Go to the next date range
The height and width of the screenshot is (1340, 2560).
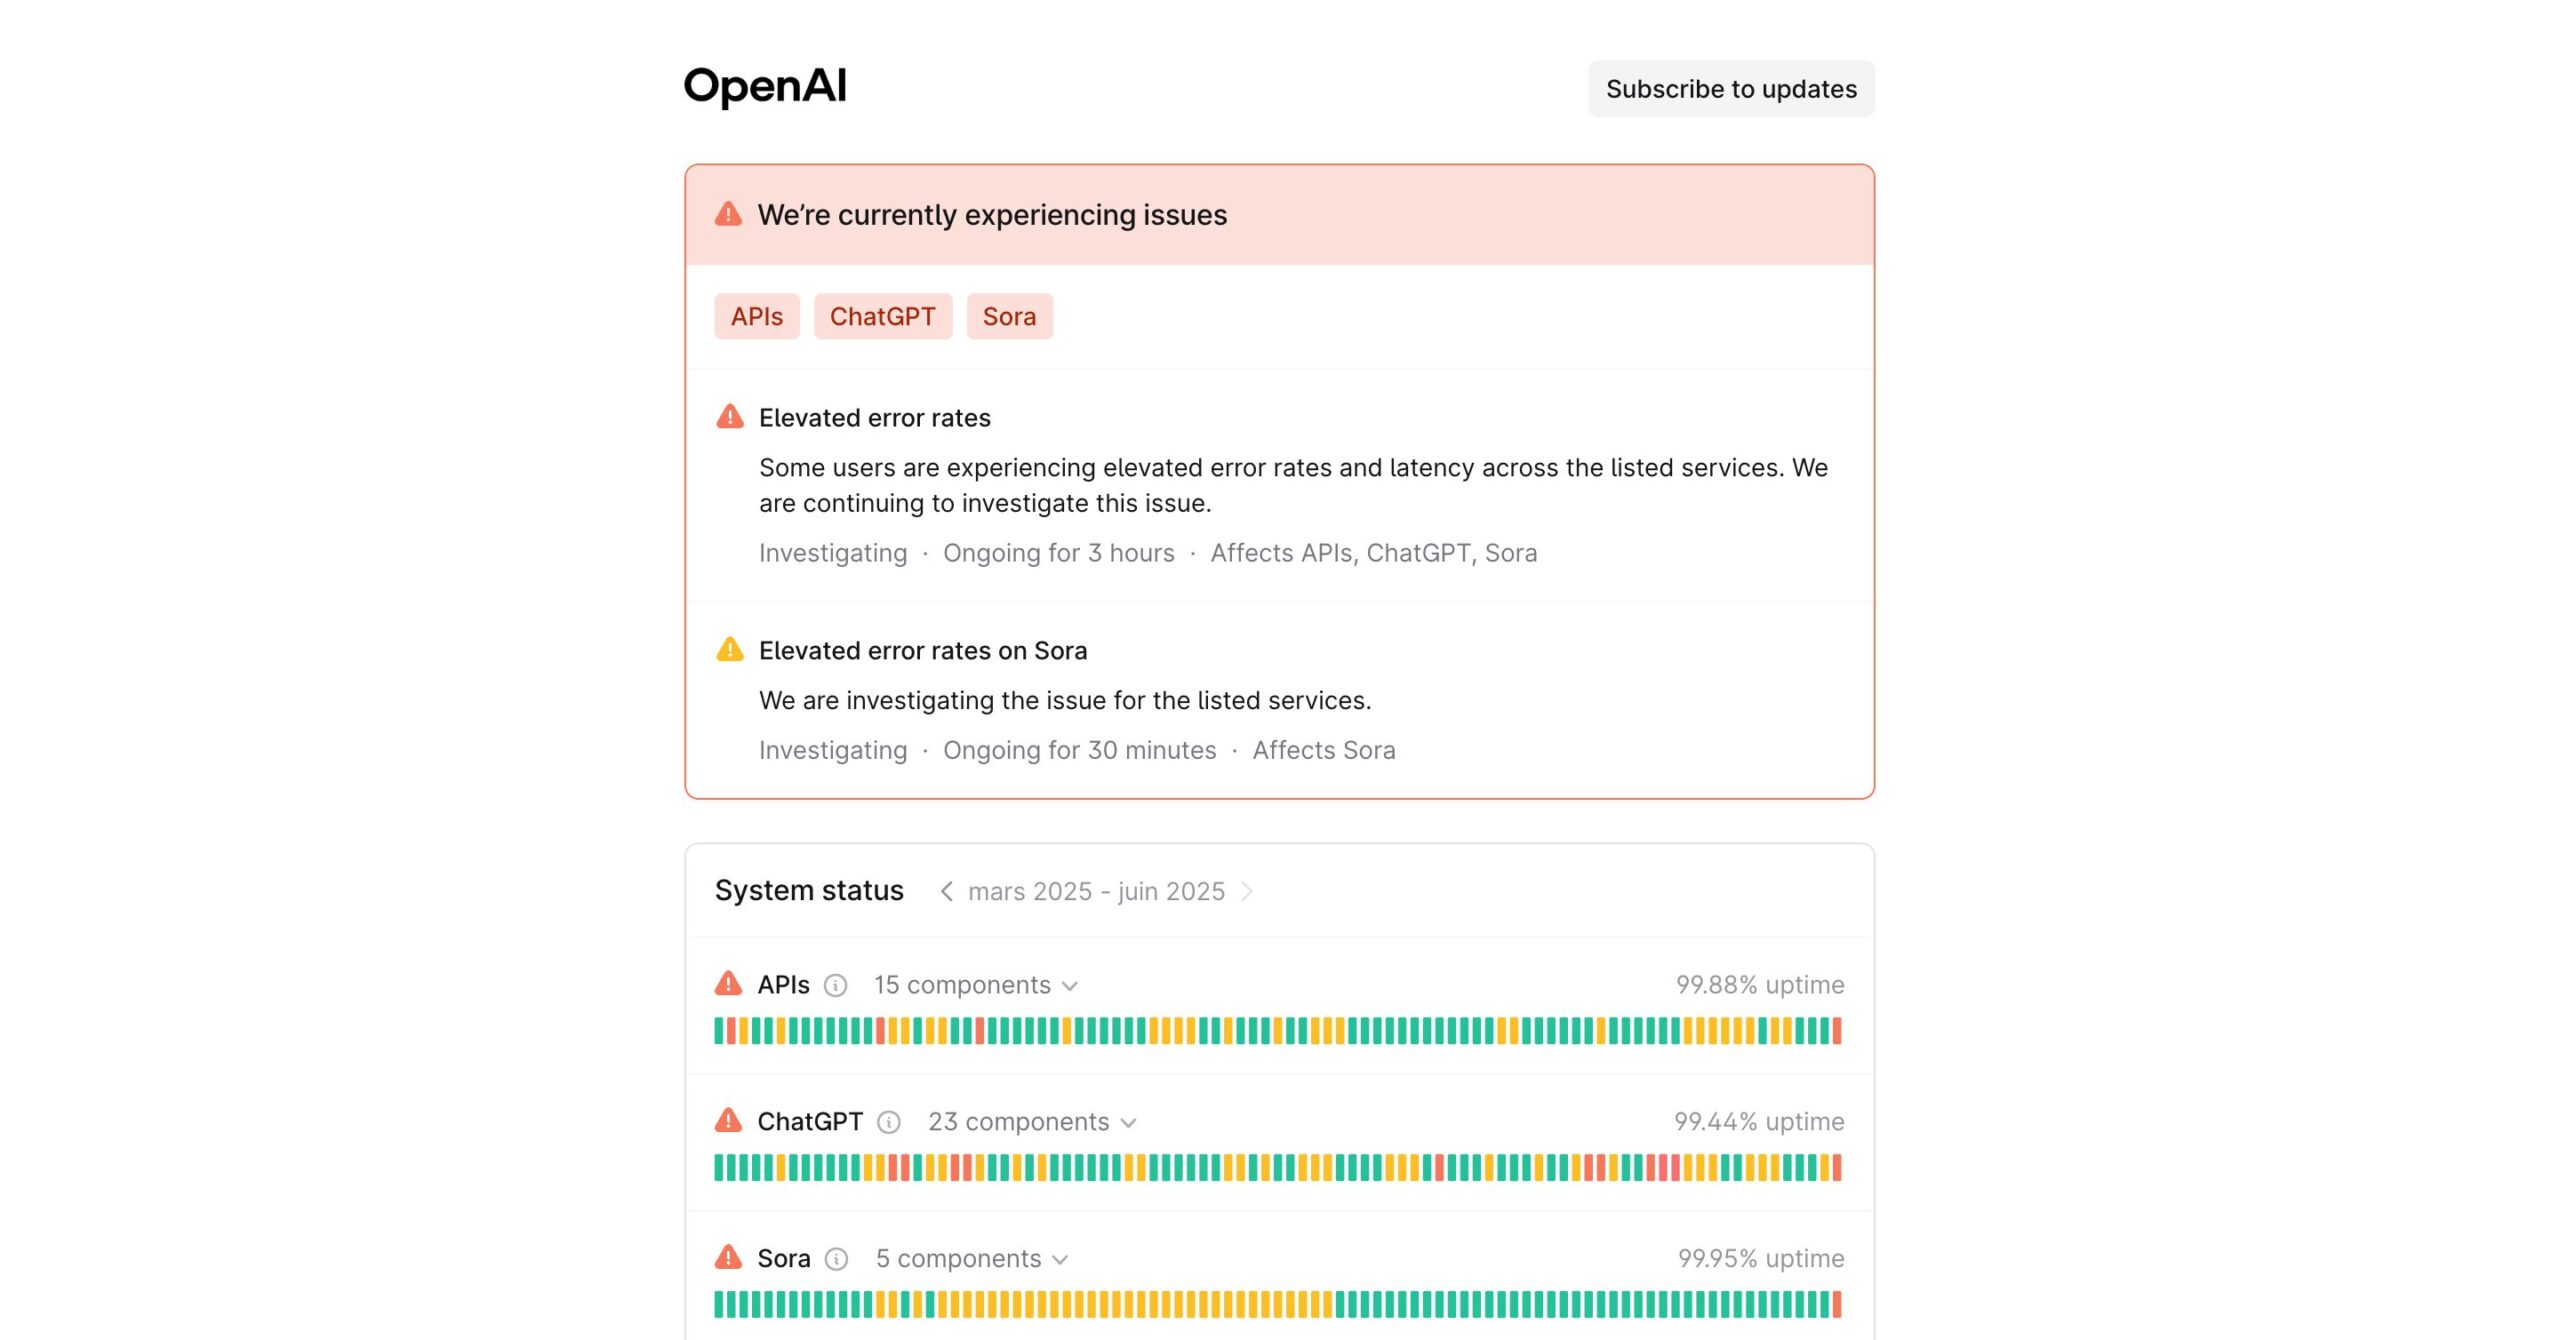coord(1246,891)
